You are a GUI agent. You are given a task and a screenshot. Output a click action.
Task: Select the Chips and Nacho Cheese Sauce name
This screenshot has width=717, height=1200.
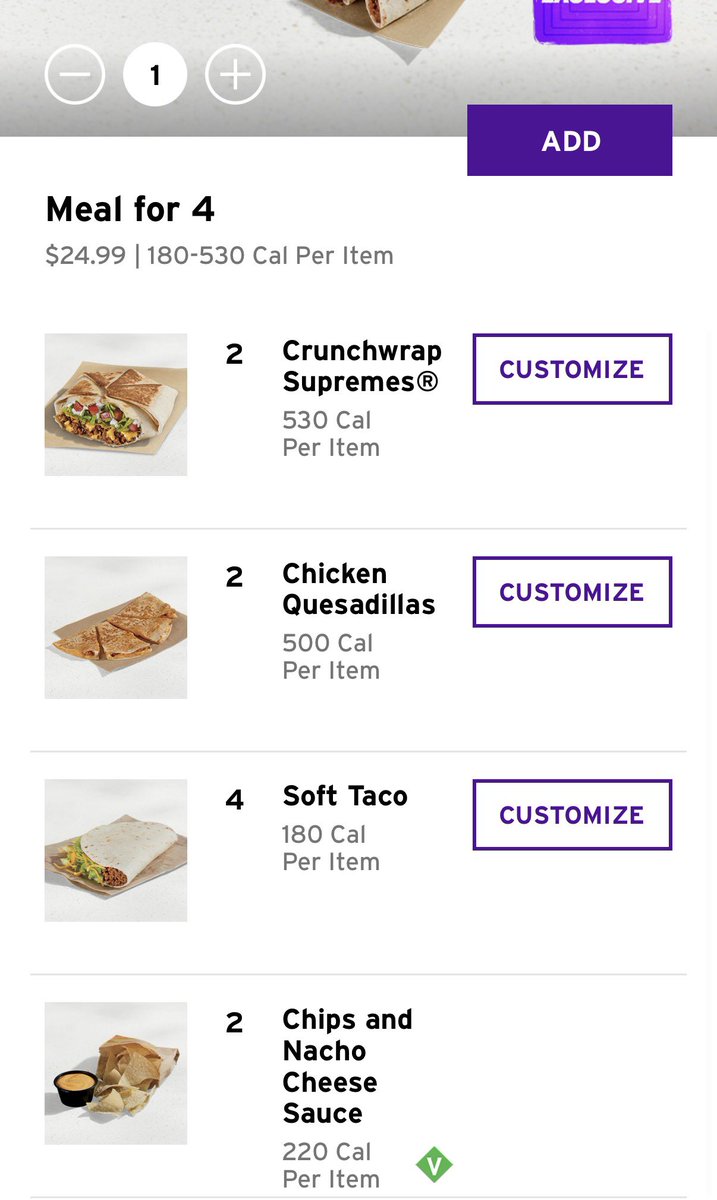pyautogui.click(x=347, y=1066)
